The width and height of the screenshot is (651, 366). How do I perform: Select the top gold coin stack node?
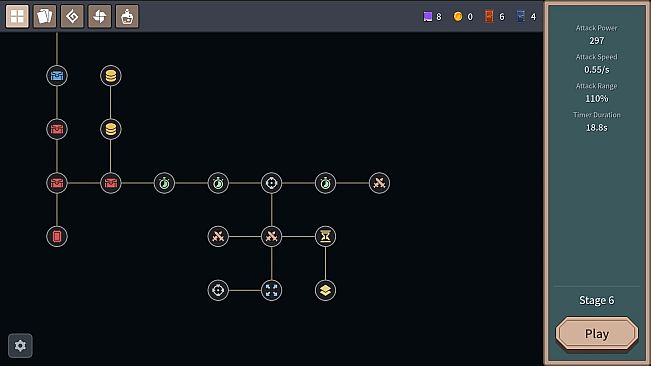(110, 76)
